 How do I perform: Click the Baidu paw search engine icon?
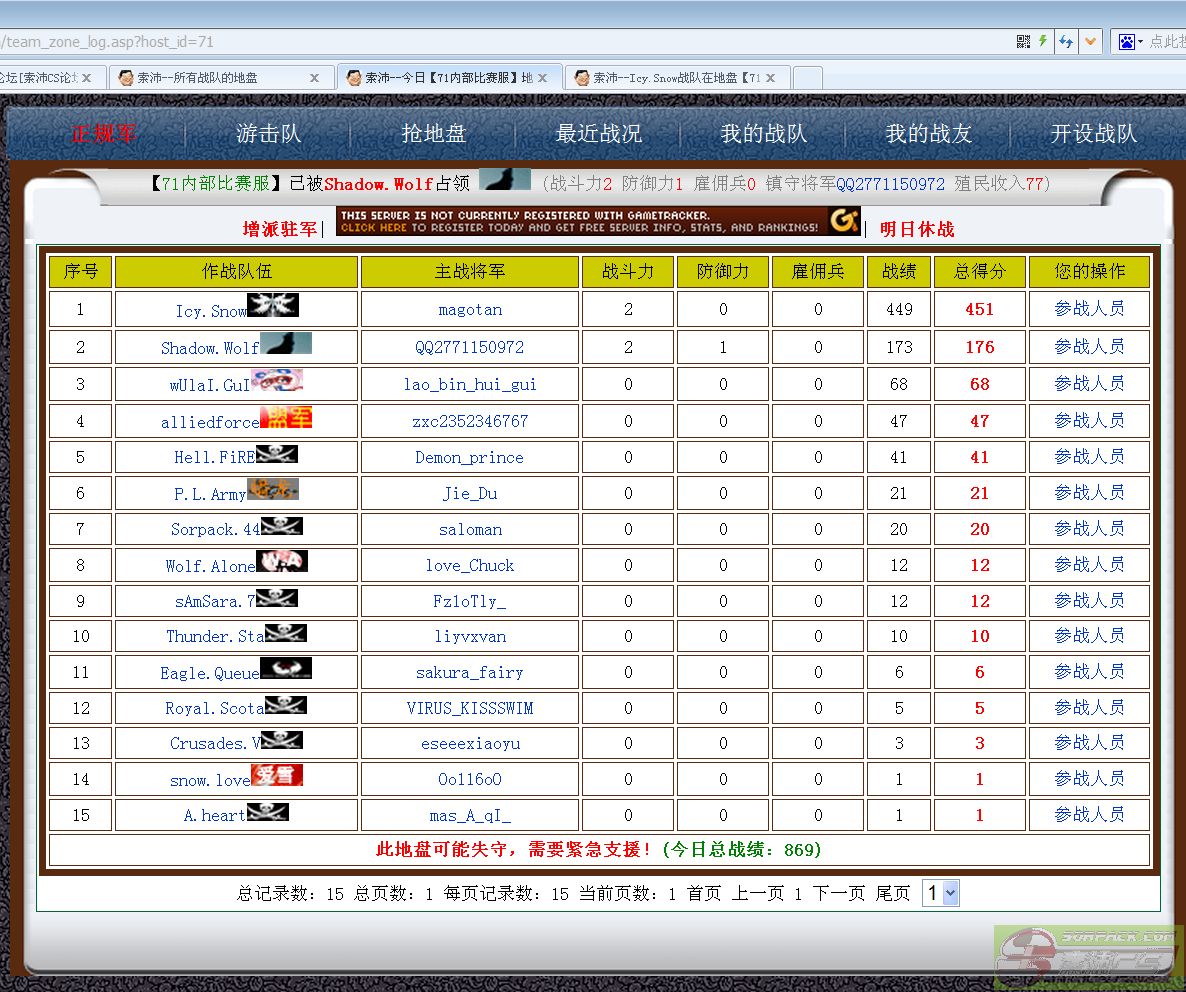point(1128,41)
